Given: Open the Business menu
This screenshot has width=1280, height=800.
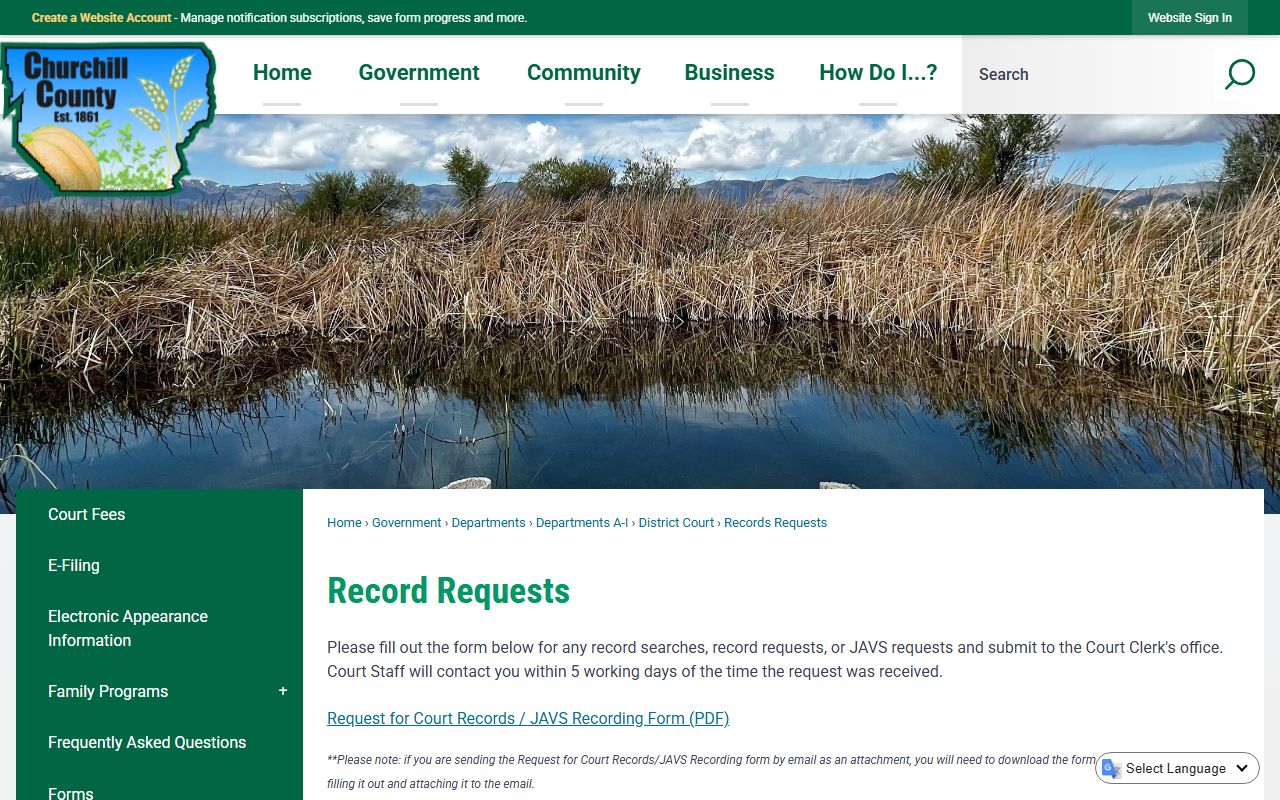Looking at the screenshot, I should click(x=729, y=73).
